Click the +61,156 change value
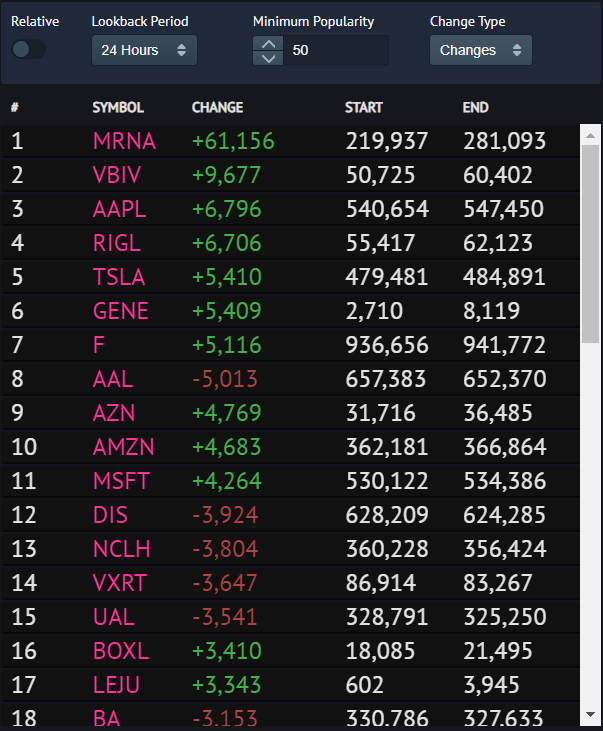This screenshot has height=731, width=603. click(233, 141)
